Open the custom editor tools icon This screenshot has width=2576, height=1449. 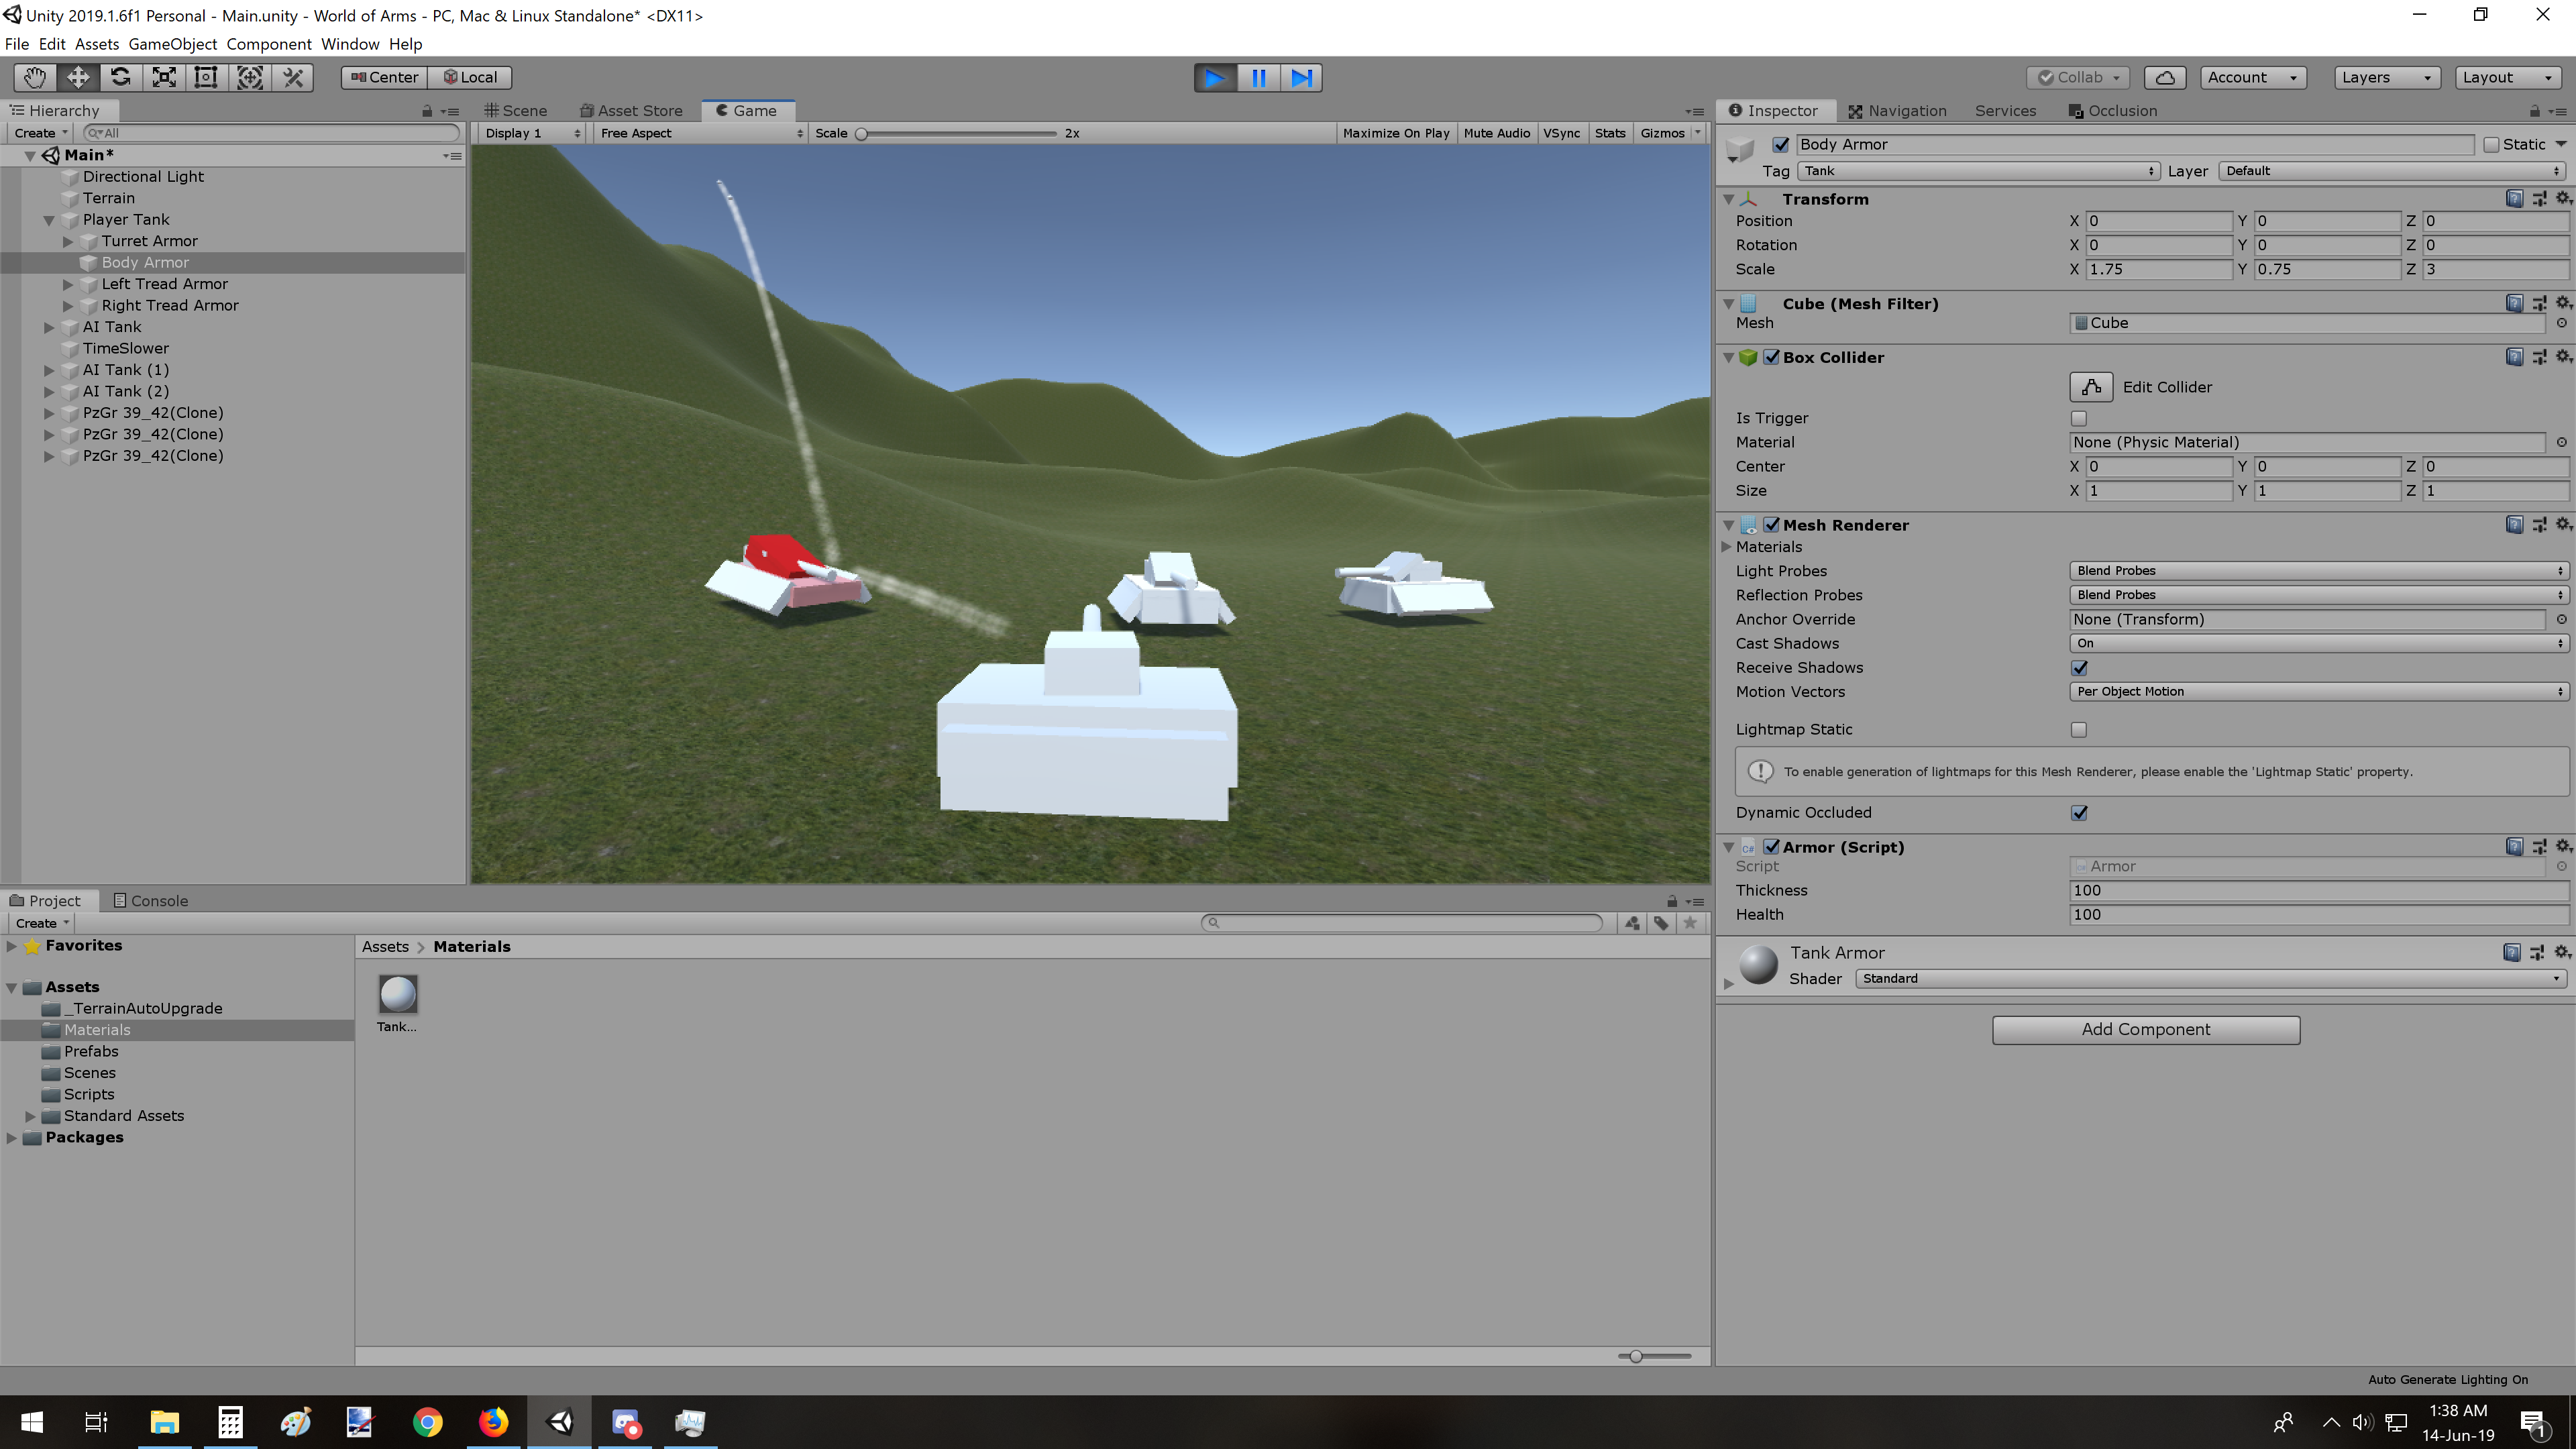(293, 77)
